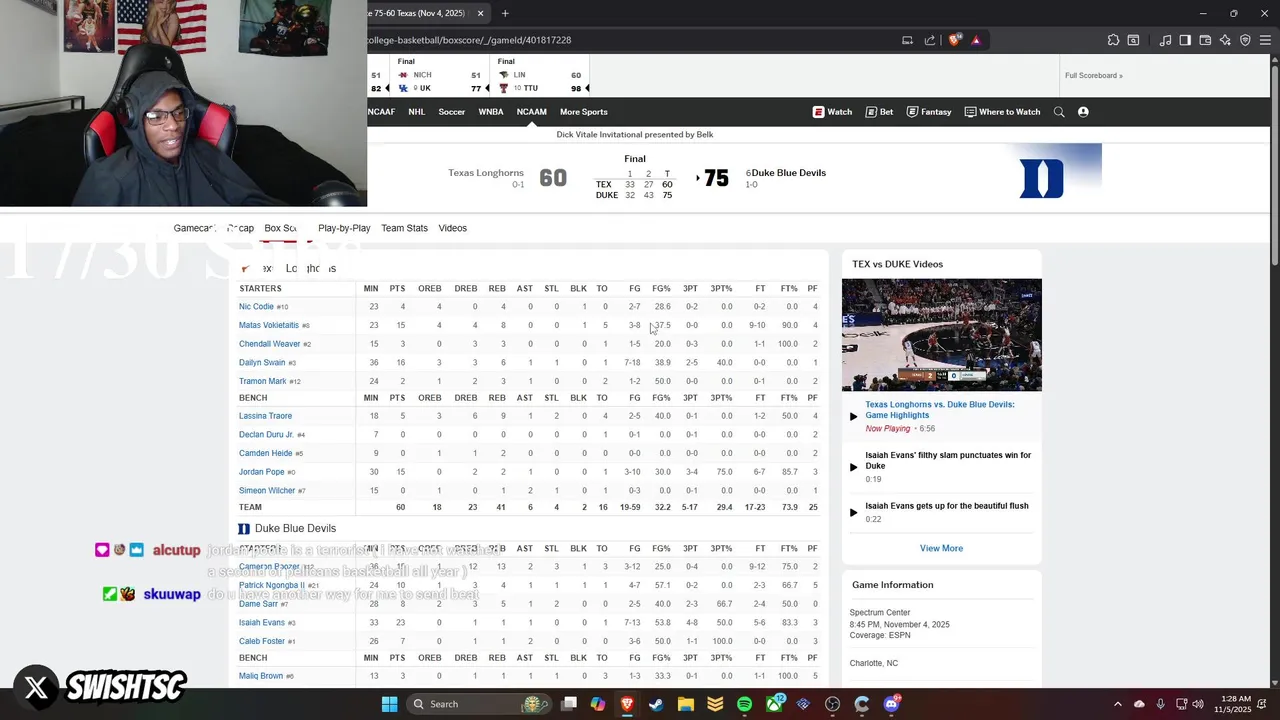Screen dimensions: 1280x720
Task: Open the browser hamburger menu
Action: pyautogui.click(x=1265, y=40)
